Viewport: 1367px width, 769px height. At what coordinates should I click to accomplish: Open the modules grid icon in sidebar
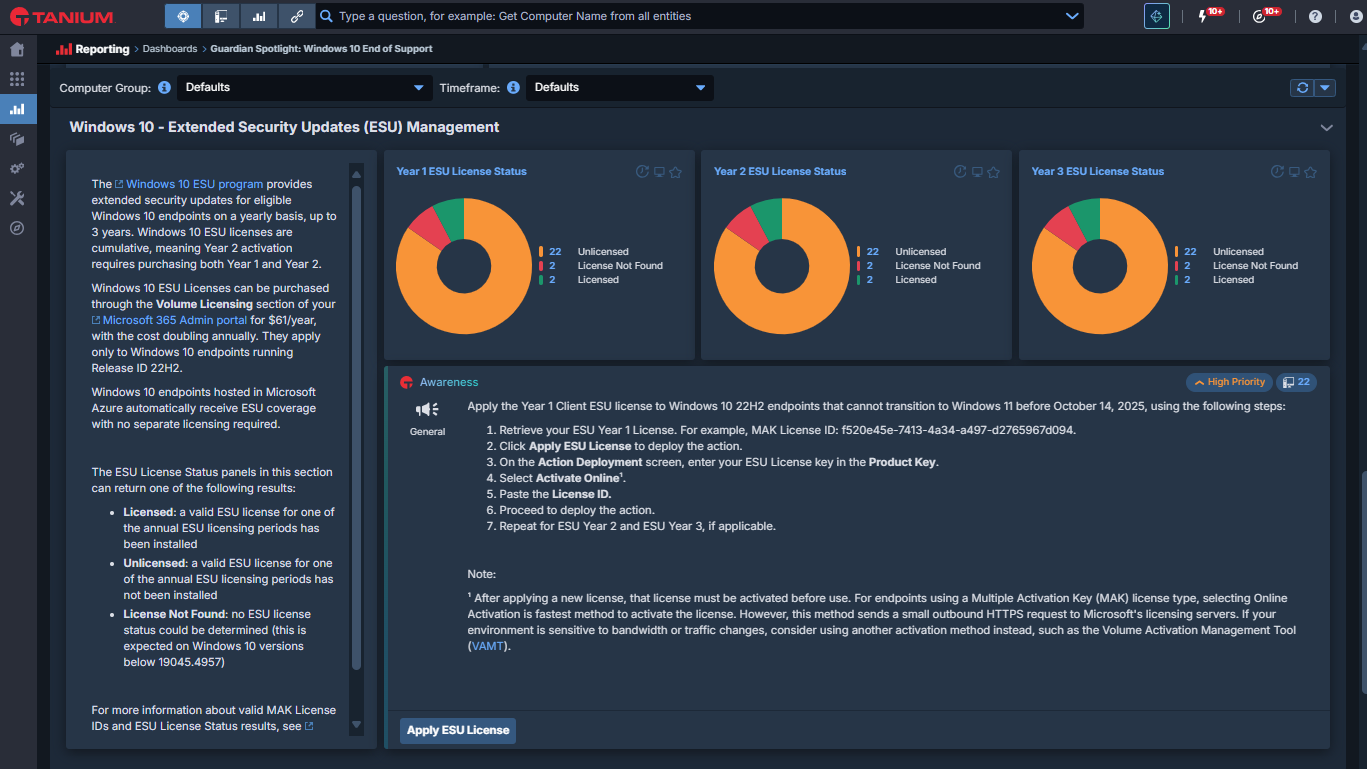click(x=17, y=79)
